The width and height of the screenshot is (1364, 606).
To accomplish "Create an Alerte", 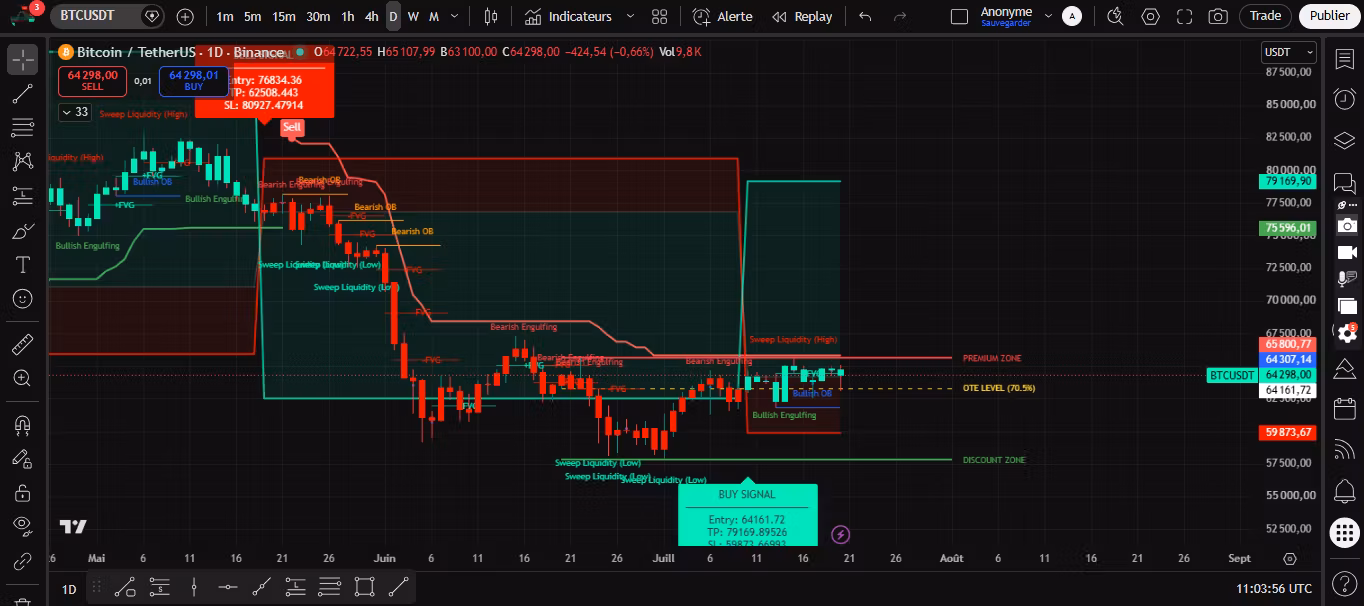I will coord(723,16).
